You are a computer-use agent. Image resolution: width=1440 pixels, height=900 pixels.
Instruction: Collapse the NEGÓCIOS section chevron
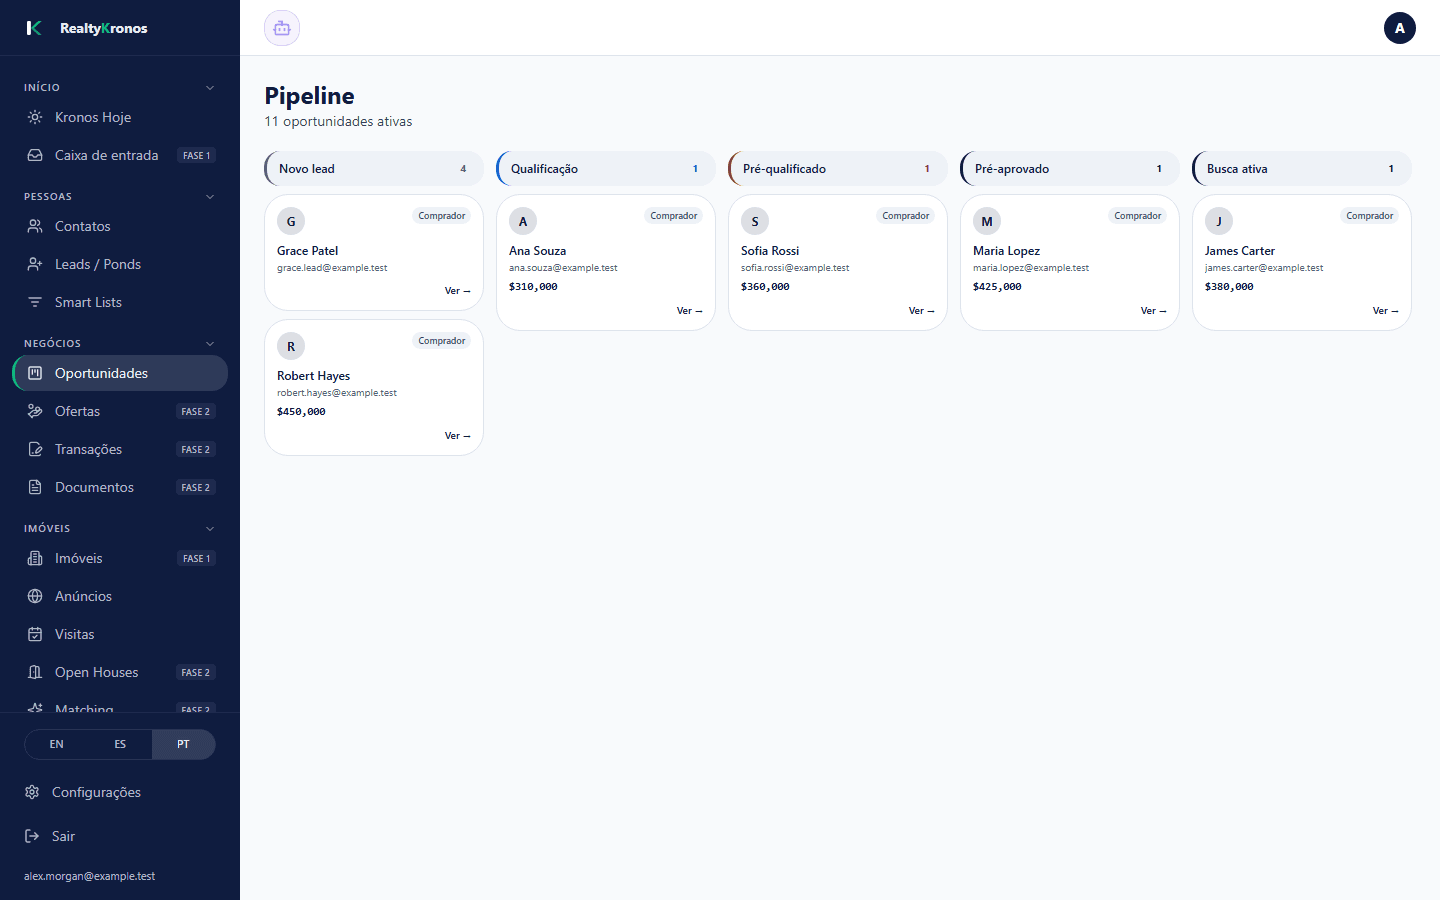click(x=210, y=343)
